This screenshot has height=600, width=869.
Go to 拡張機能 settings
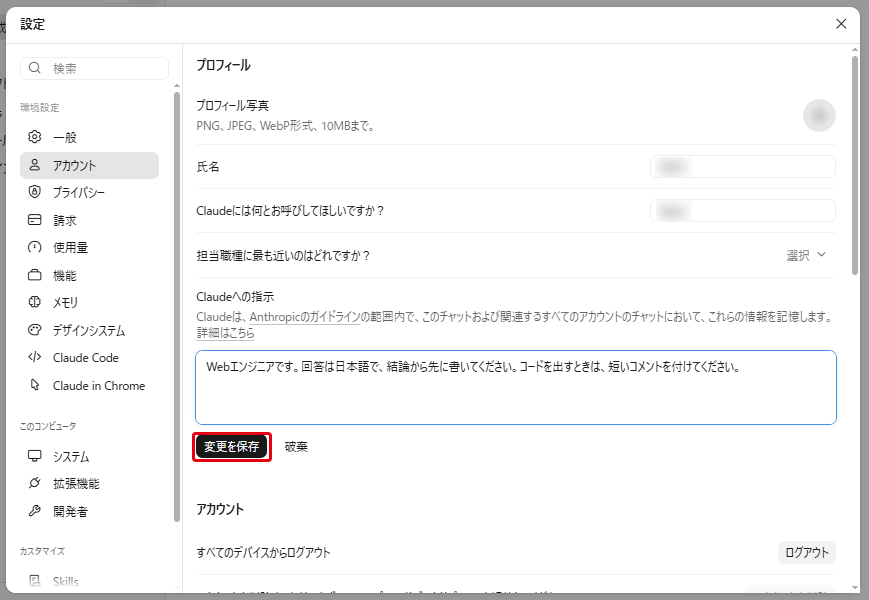[x=89, y=483]
